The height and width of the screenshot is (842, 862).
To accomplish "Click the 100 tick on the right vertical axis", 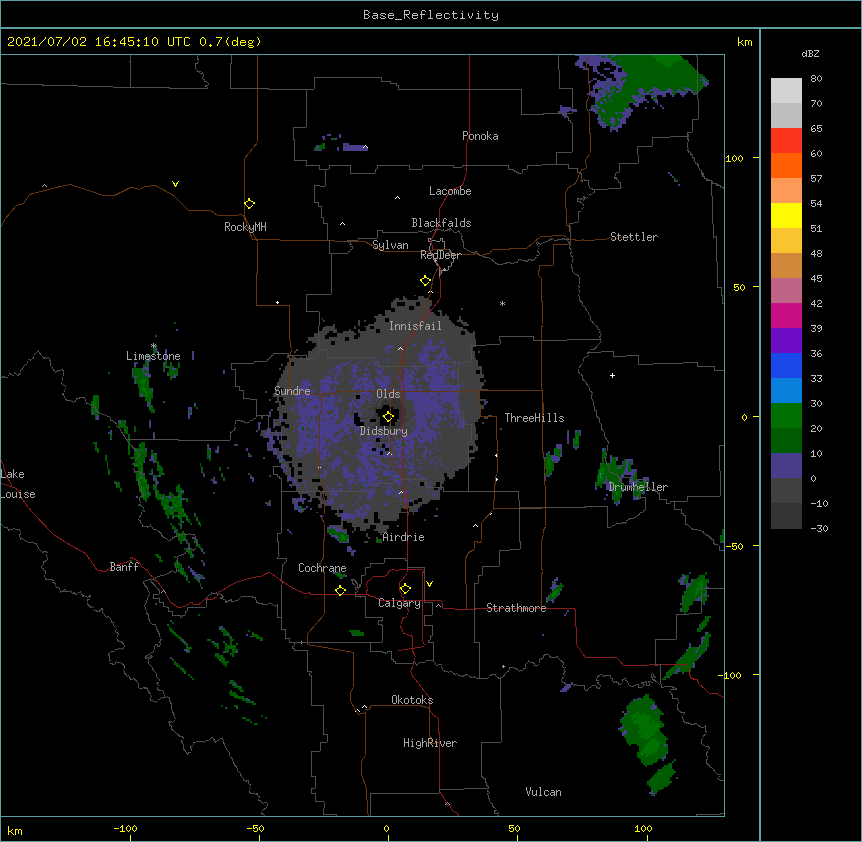I will pyautogui.click(x=734, y=158).
